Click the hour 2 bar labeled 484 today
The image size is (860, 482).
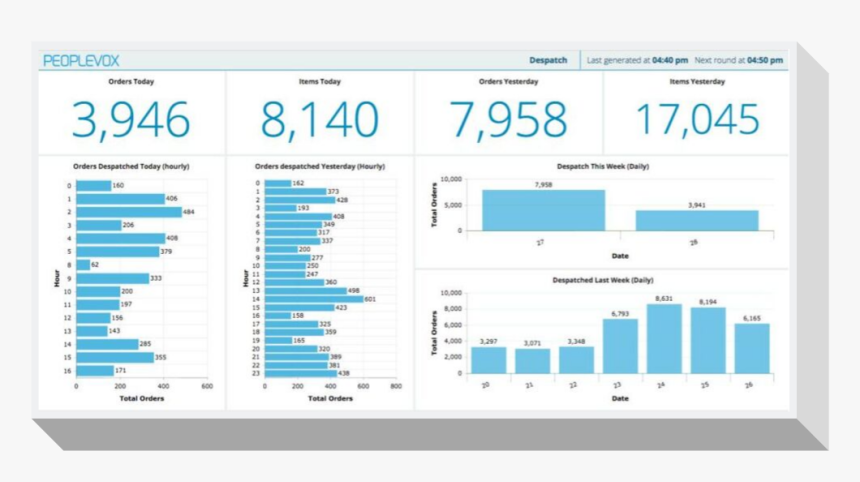pos(129,212)
